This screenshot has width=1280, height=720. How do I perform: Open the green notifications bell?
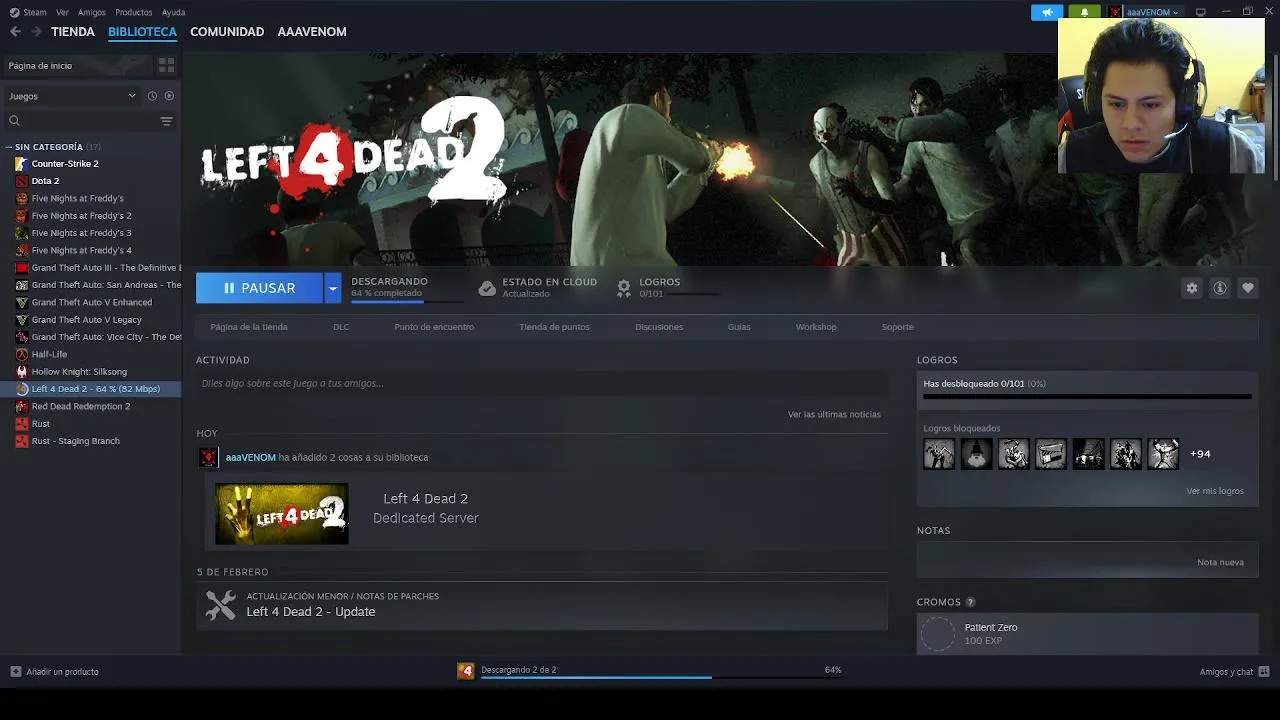[x=1084, y=12]
